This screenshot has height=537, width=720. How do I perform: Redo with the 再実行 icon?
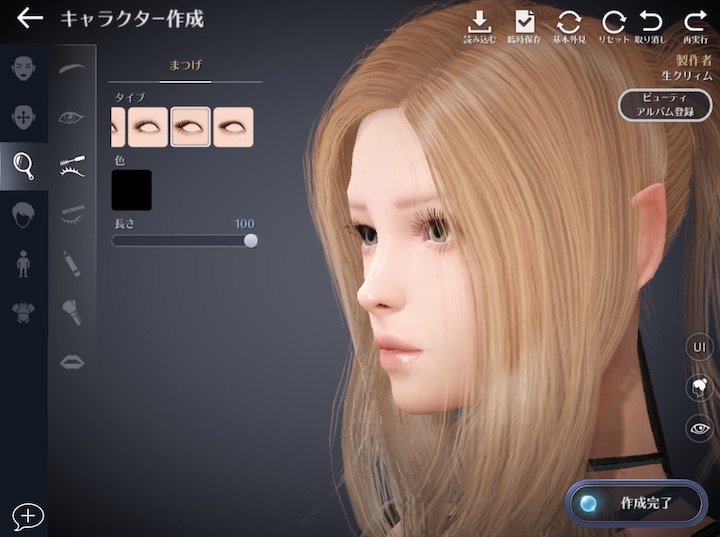(x=694, y=26)
